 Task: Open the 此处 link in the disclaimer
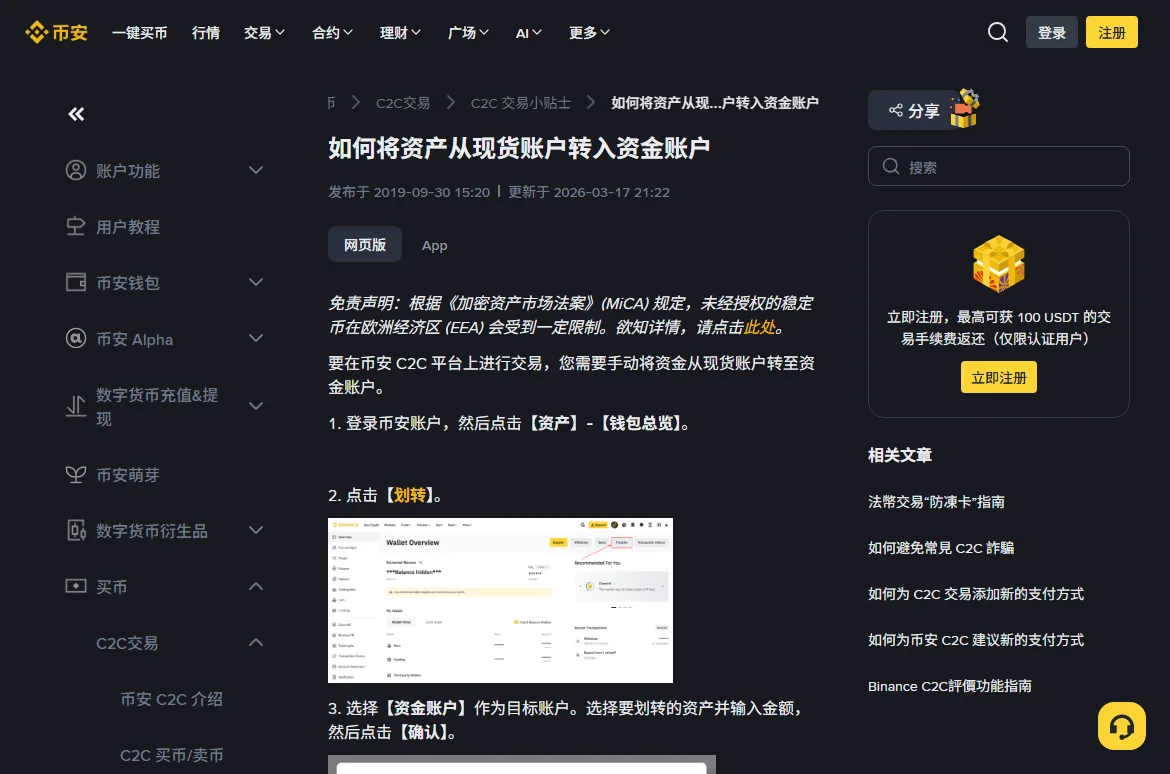760,327
